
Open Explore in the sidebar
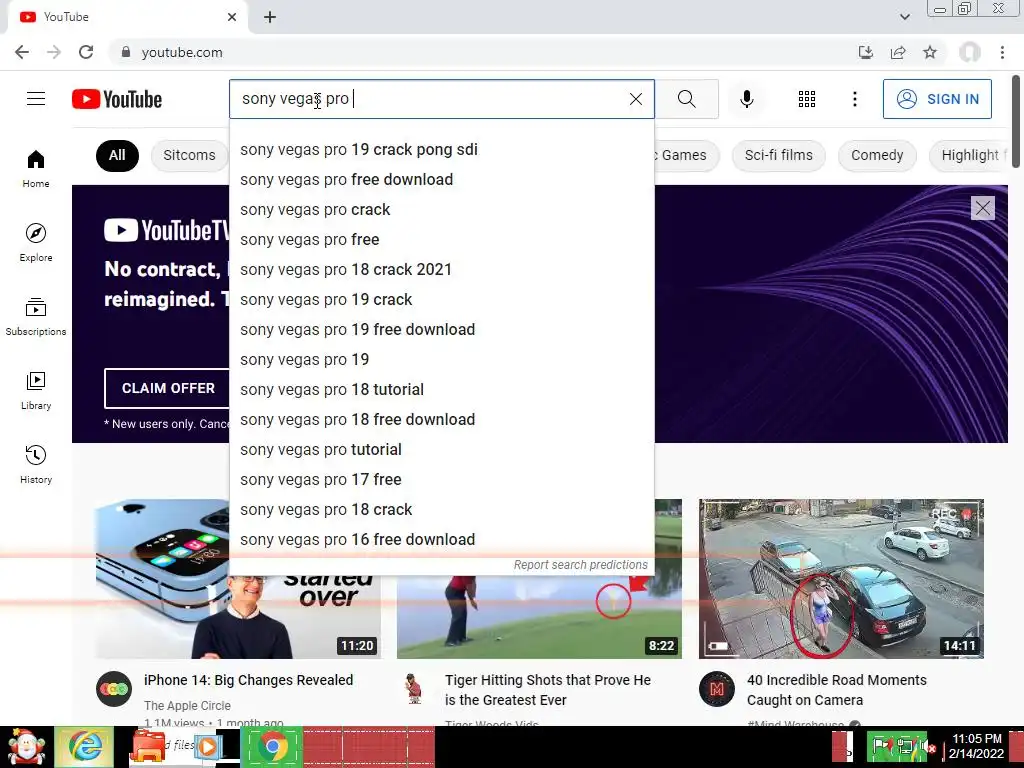pyautogui.click(x=36, y=242)
